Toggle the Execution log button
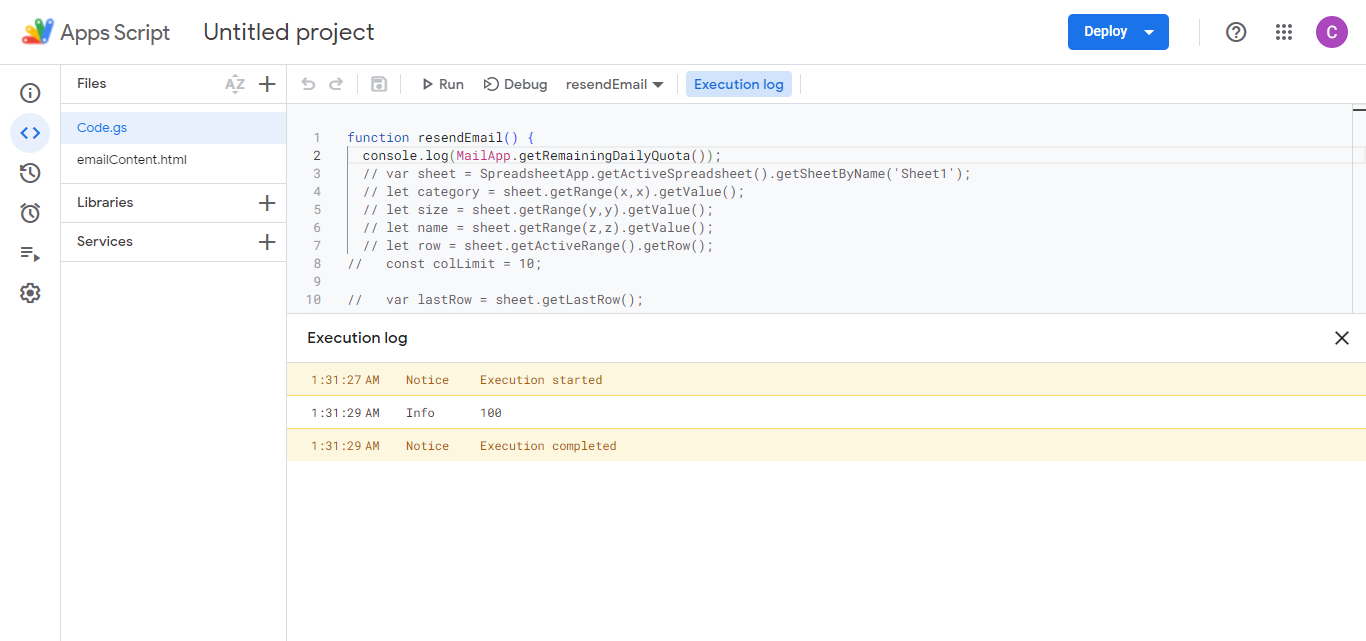The image size is (1366, 641). point(738,84)
